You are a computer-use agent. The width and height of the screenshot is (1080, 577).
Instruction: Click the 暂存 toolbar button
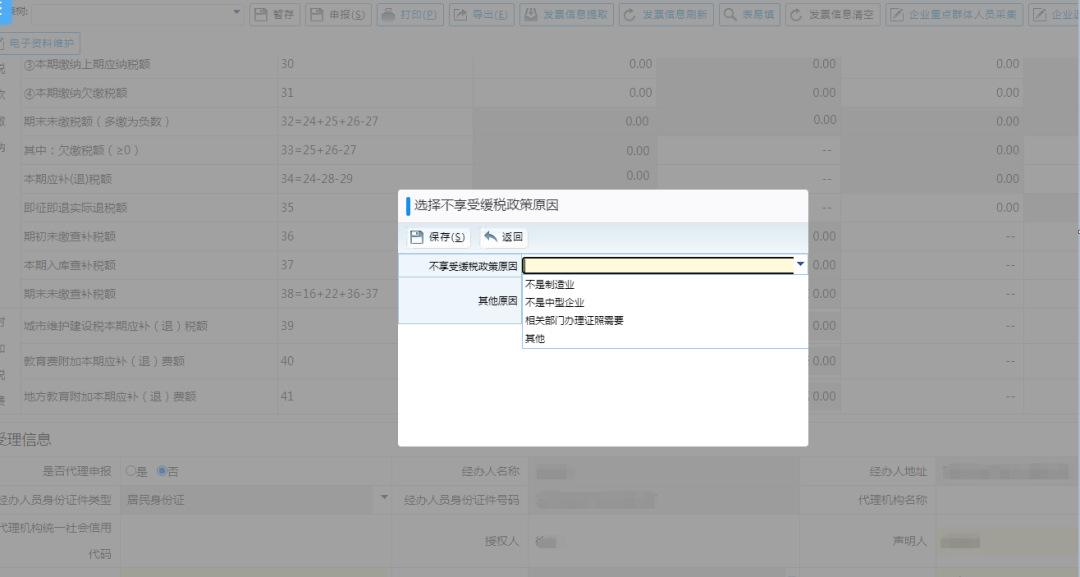coord(274,14)
